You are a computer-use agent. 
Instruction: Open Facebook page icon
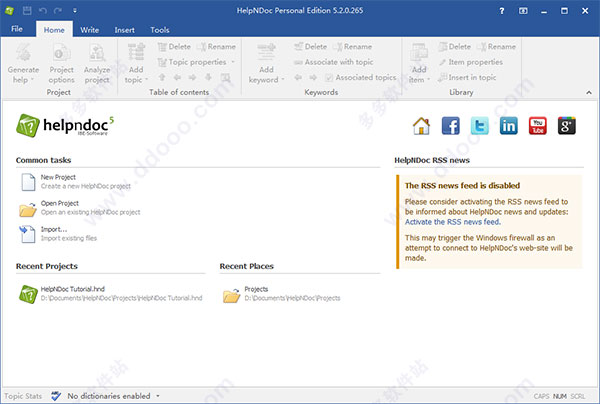click(450, 126)
